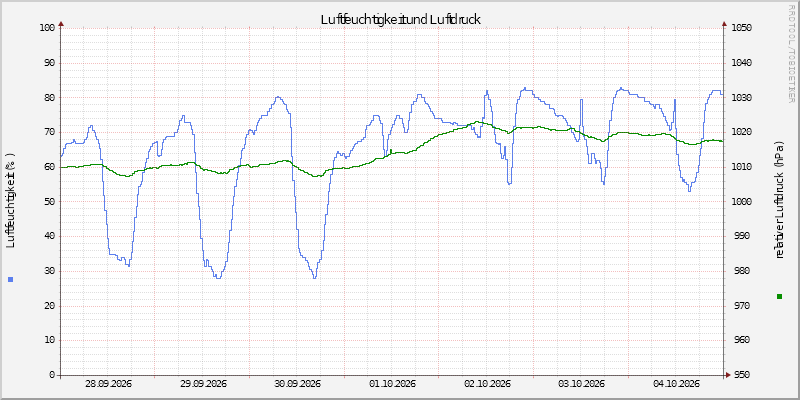Click the right axis value 1050
Viewport: 800px width, 400px height.
pyautogui.click(x=741, y=28)
